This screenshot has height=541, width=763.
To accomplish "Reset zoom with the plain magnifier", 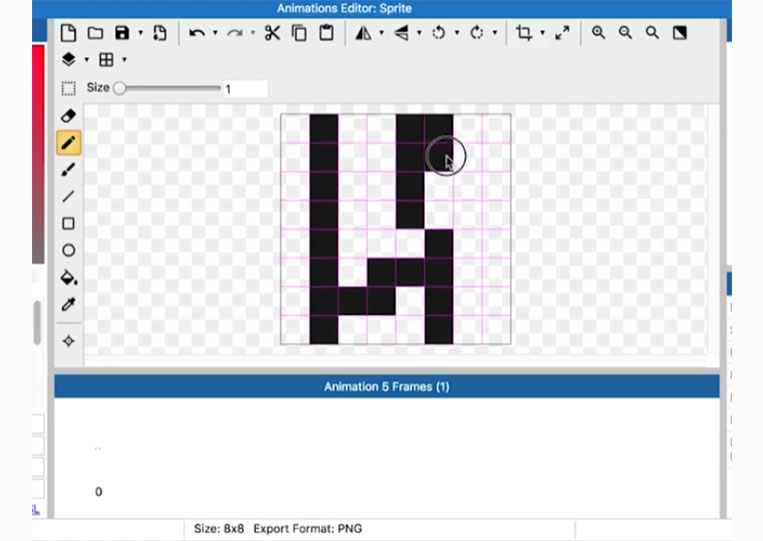I will 652,33.
